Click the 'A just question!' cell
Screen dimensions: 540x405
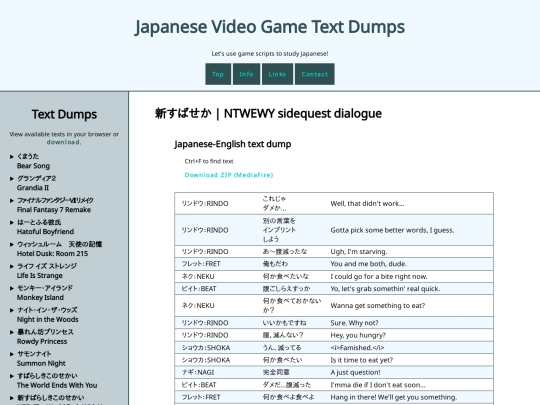pyautogui.click(x=355, y=372)
